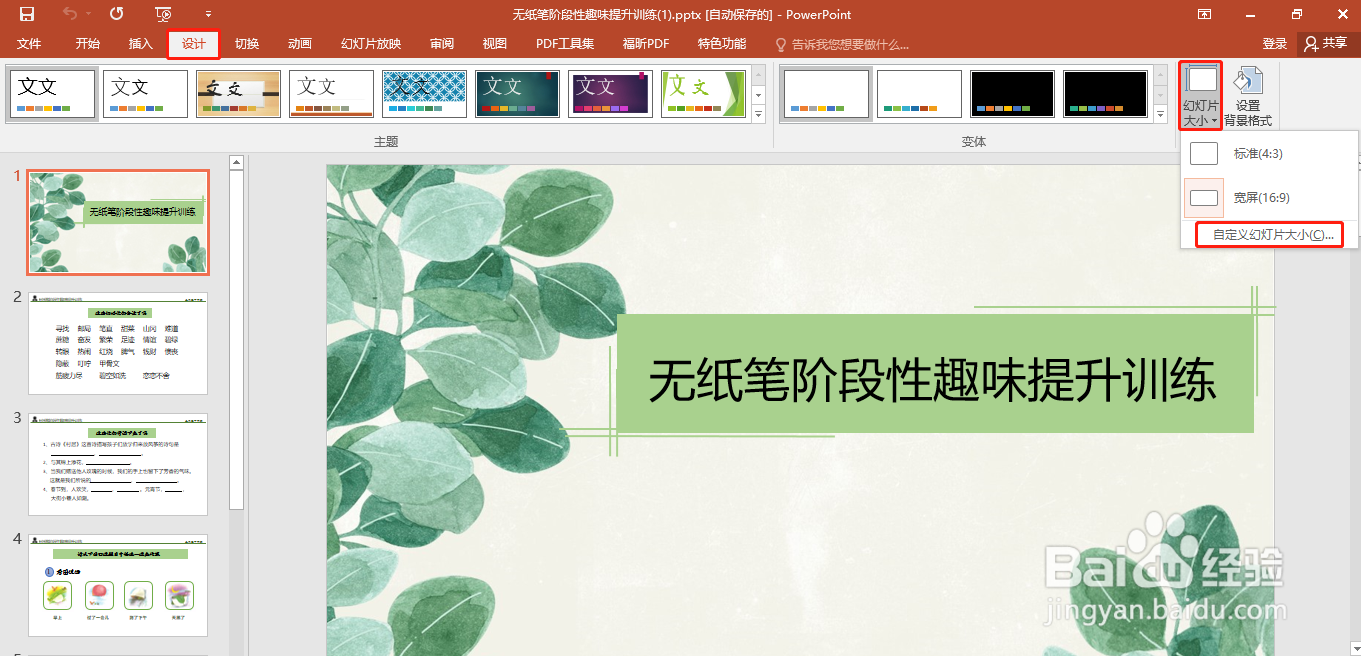Select the first white variant thumbnail
The width and height of the screenshot is (1361, 656).
coord(827,93)
